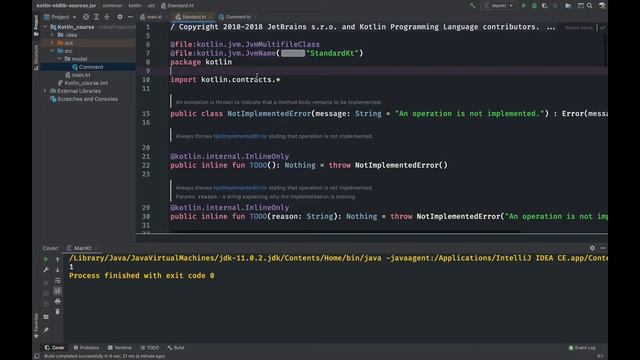Select Scratches and Consoles

(84, 99)
